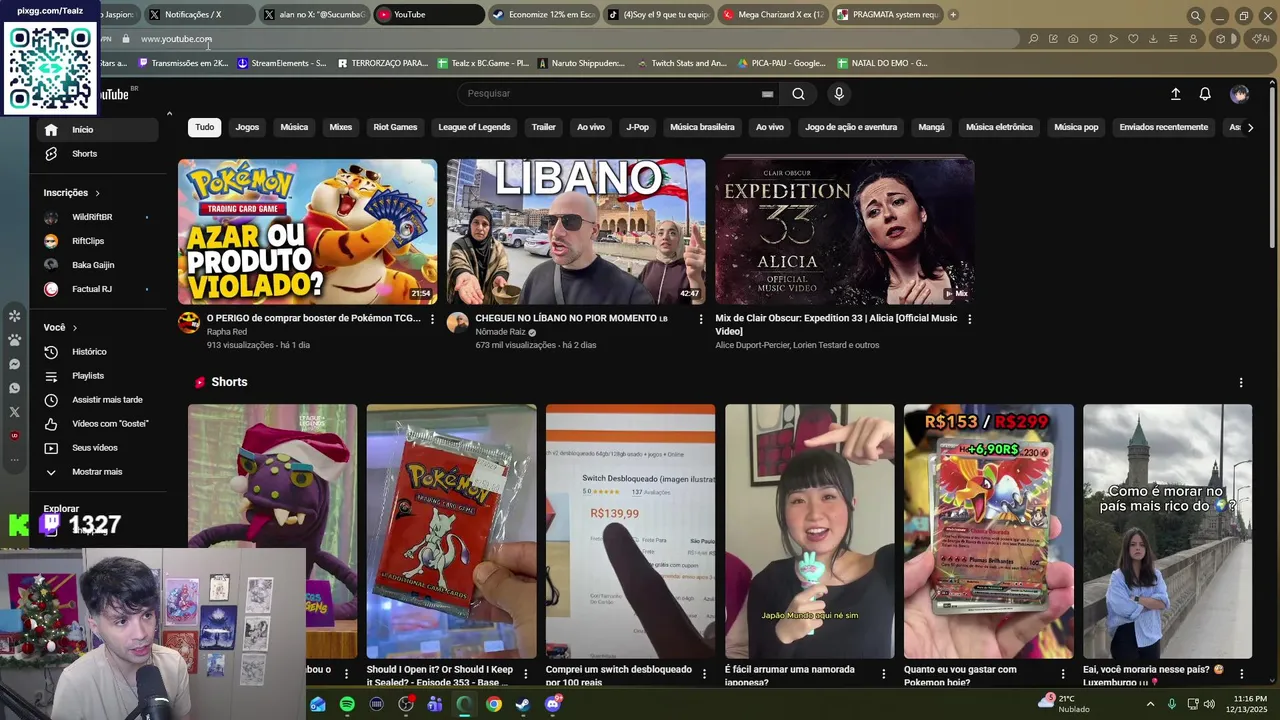Switch to the Notificações / X browser tab
Screen dimensions: 1280x720
click(x=201, y=15)
